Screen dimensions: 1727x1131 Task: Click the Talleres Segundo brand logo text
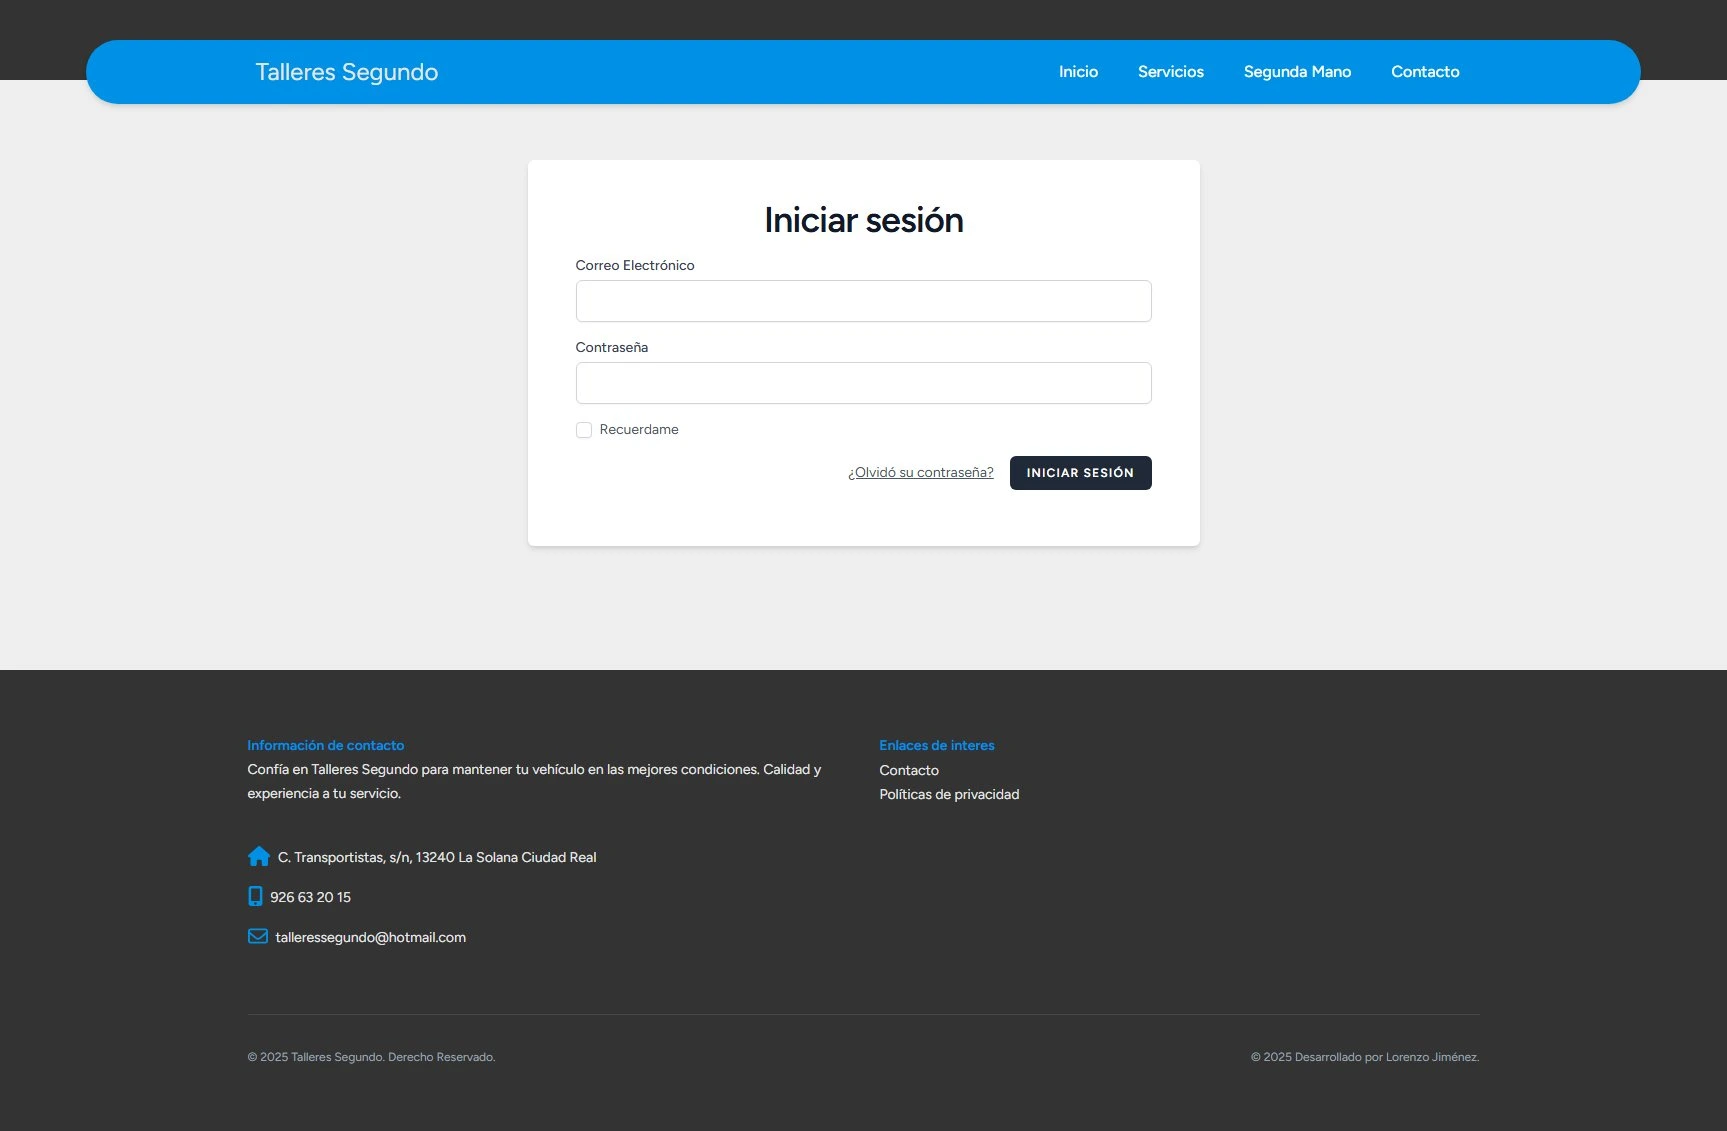pyautogui.click(x=347, y=72)
